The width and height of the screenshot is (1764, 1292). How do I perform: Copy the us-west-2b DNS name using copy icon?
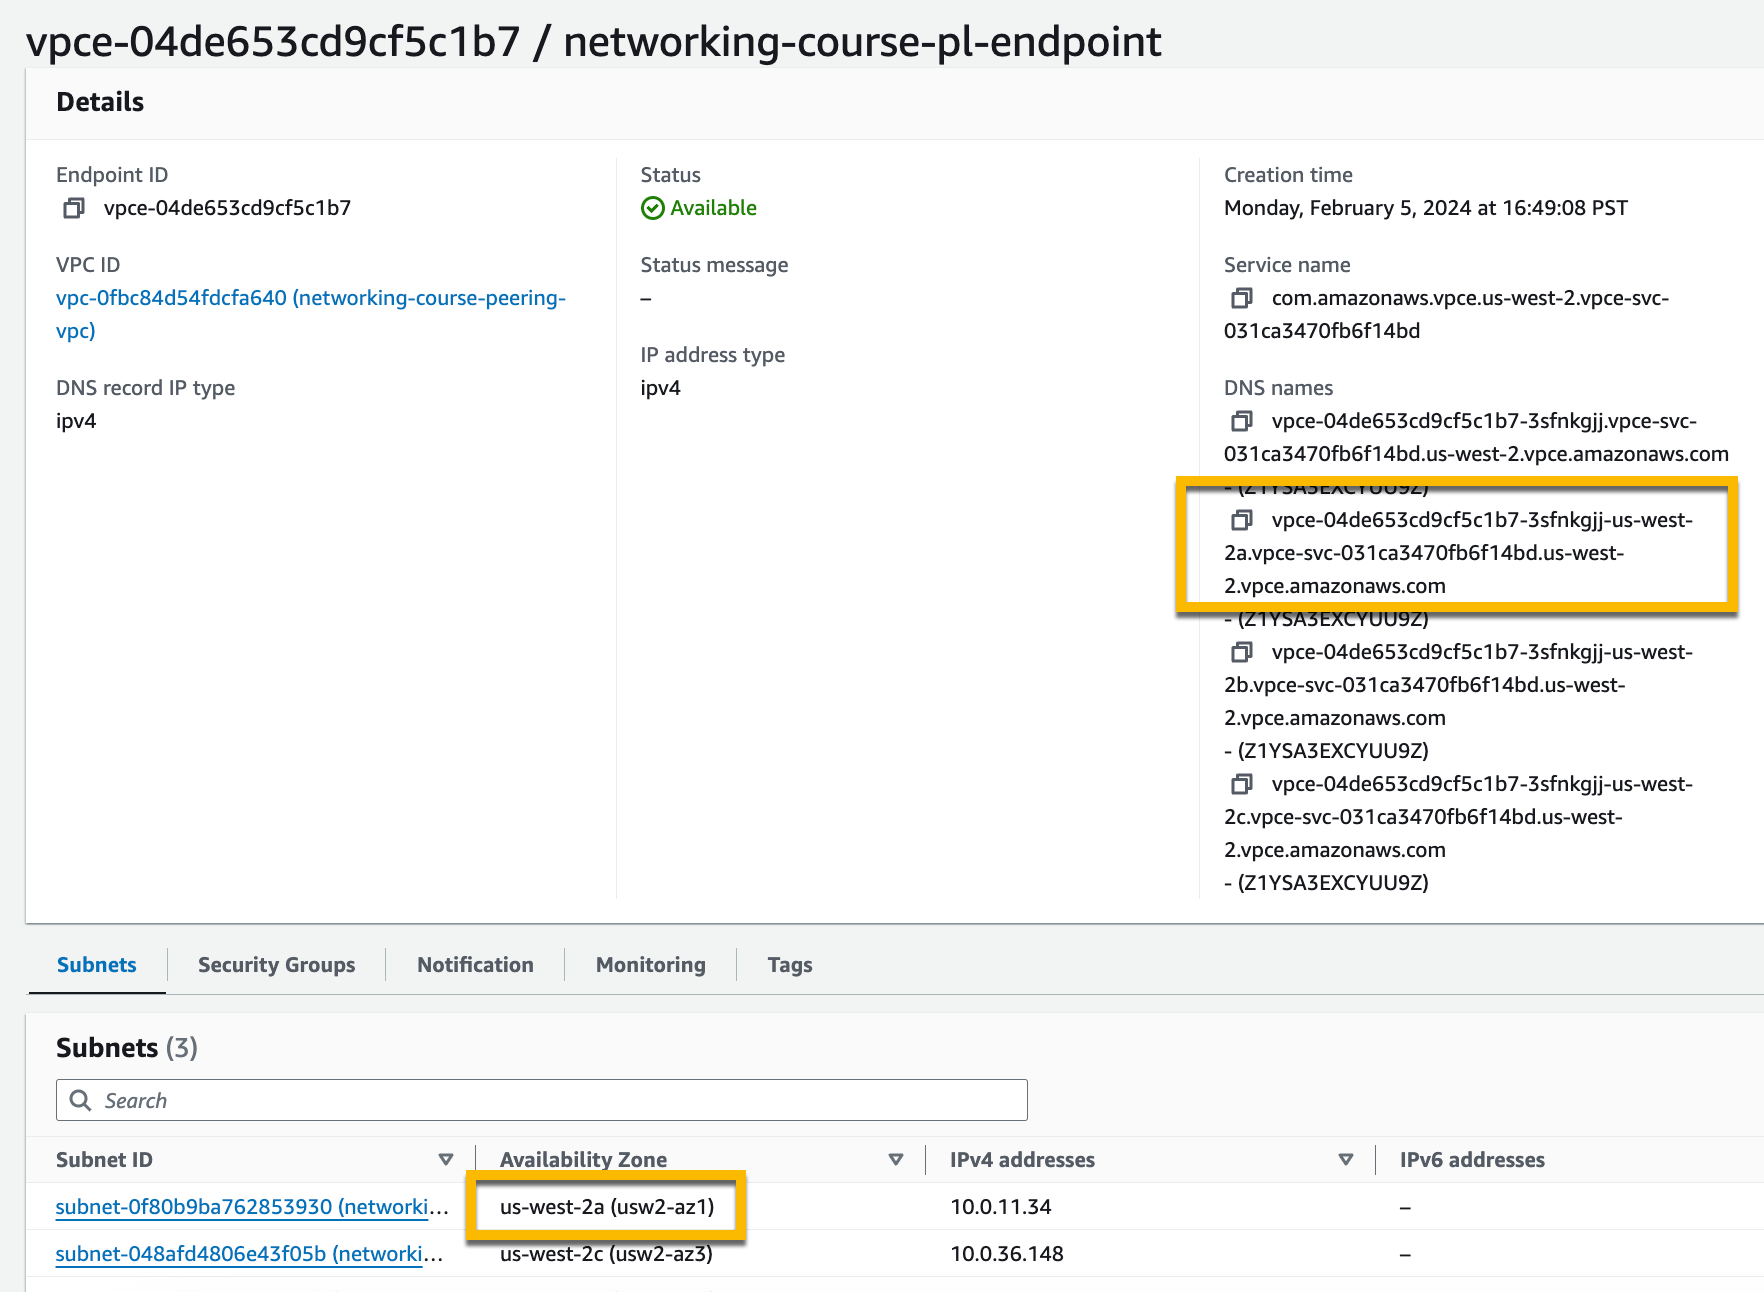click(x=1243, y=652)
